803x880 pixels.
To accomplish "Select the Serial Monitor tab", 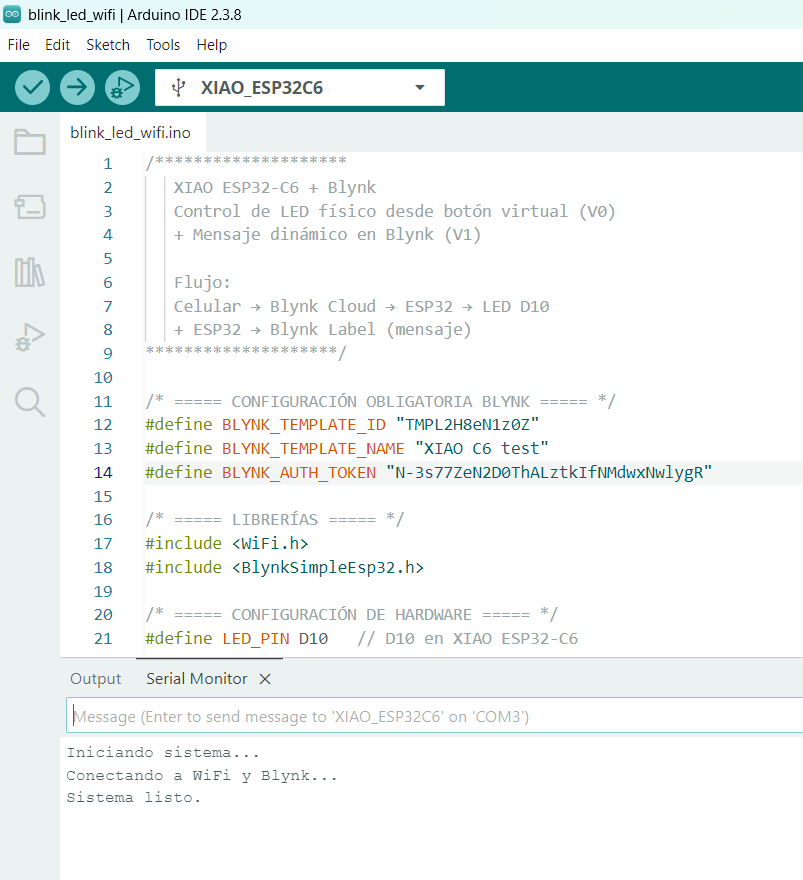I will [197, 679].
